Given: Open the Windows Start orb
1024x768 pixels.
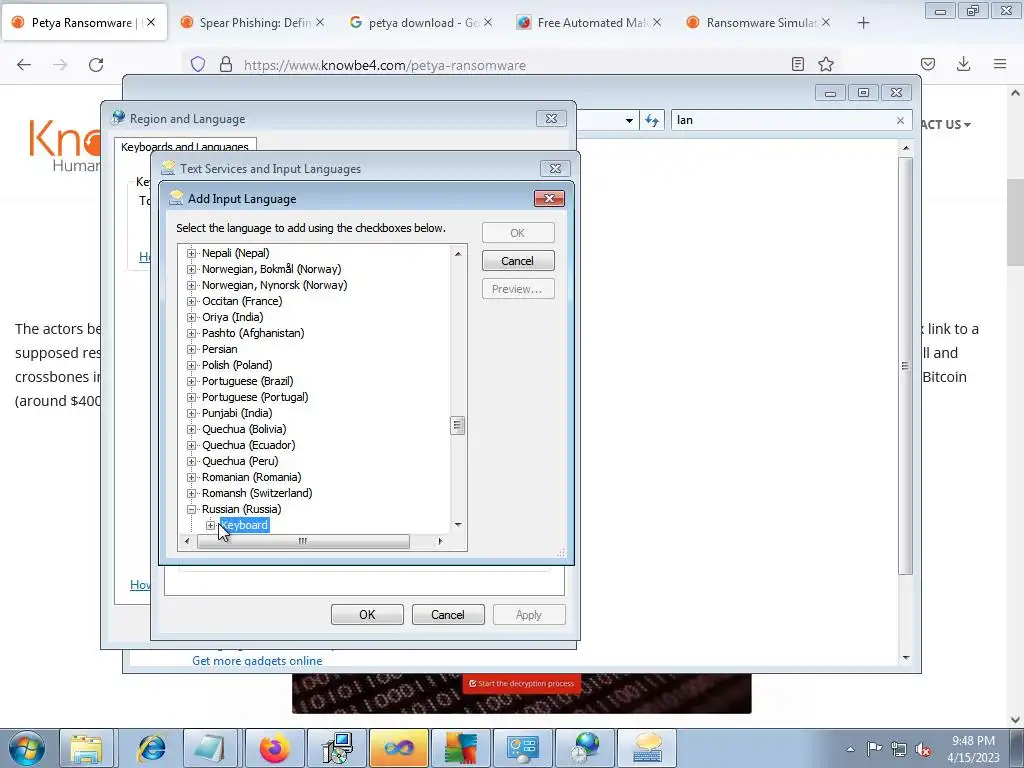Looking at the screenshot, I should tap(27, 748).
